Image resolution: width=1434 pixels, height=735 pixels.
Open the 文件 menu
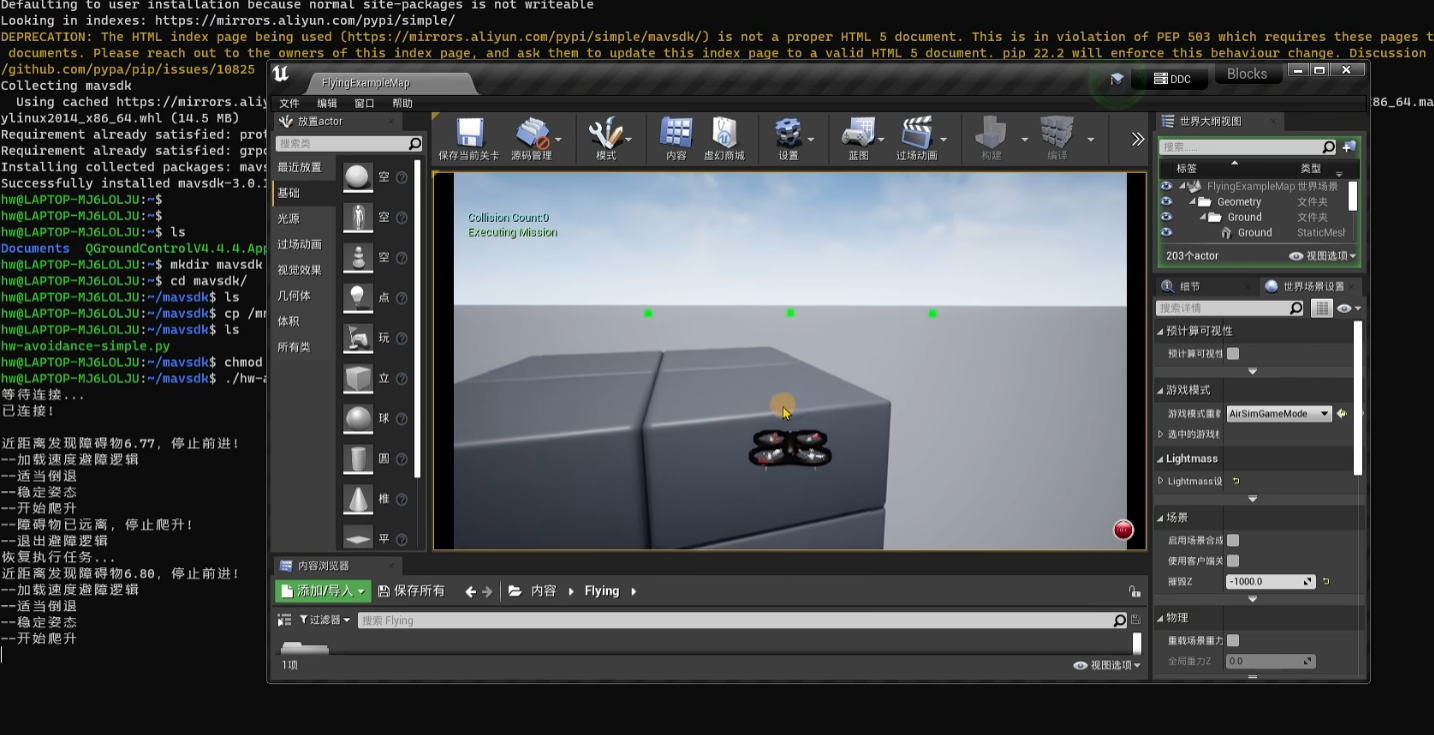click(289, 103)
